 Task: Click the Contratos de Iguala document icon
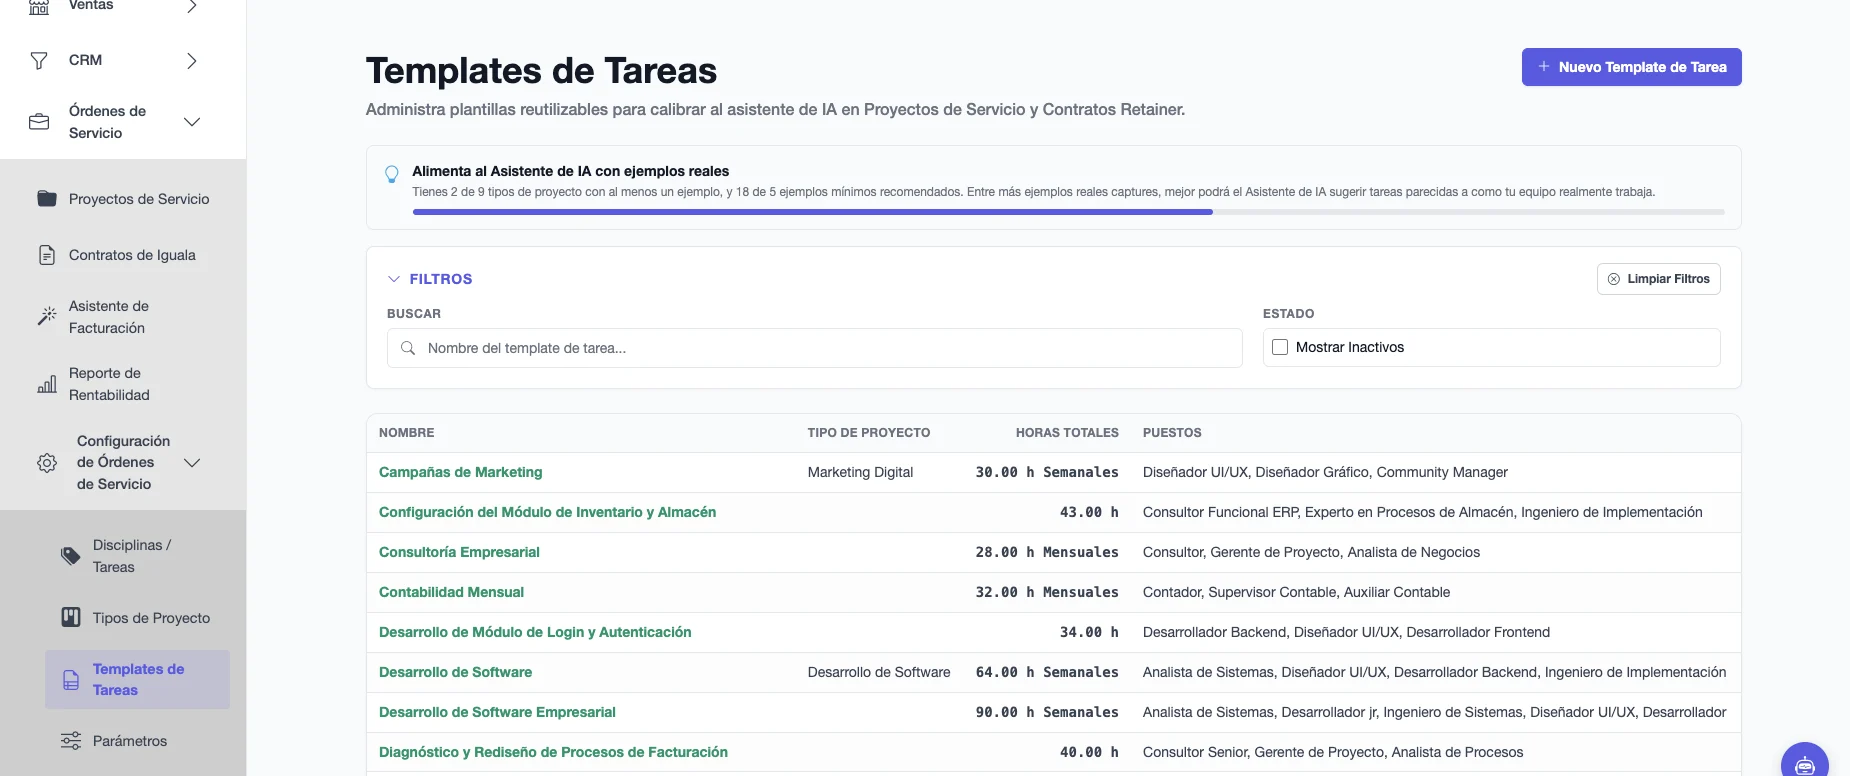pyautogui.click(x=47, y=255)
